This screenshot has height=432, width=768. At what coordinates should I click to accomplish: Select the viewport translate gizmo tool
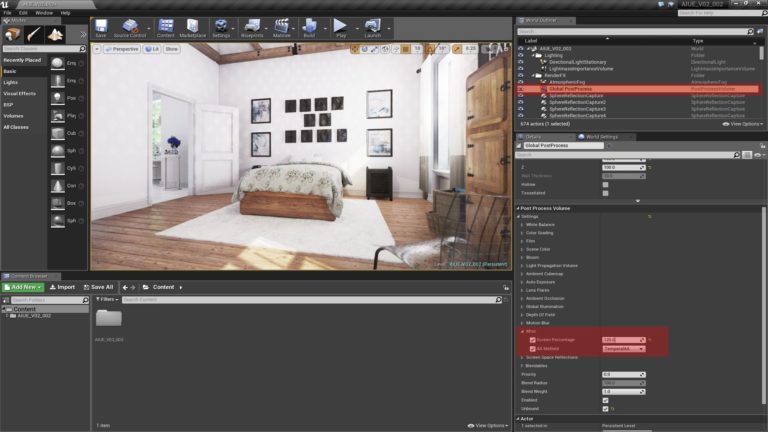355,49
